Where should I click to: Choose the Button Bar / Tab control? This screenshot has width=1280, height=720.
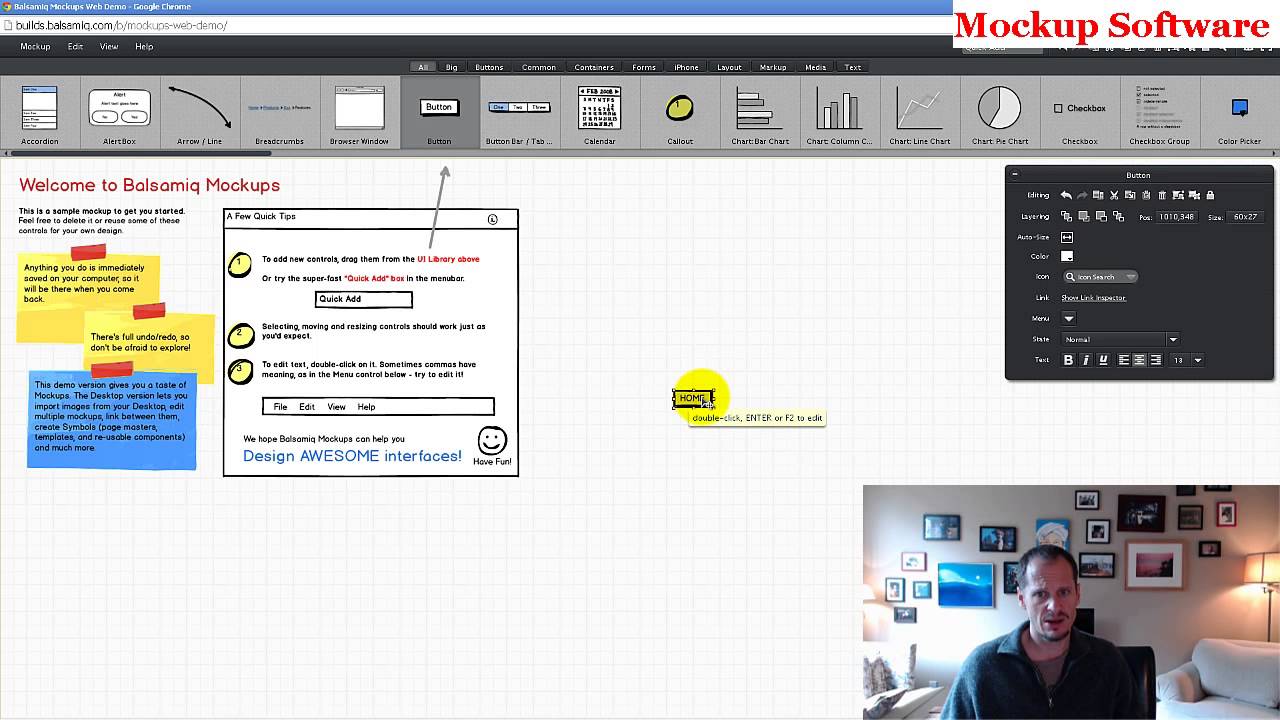point(519,115)
